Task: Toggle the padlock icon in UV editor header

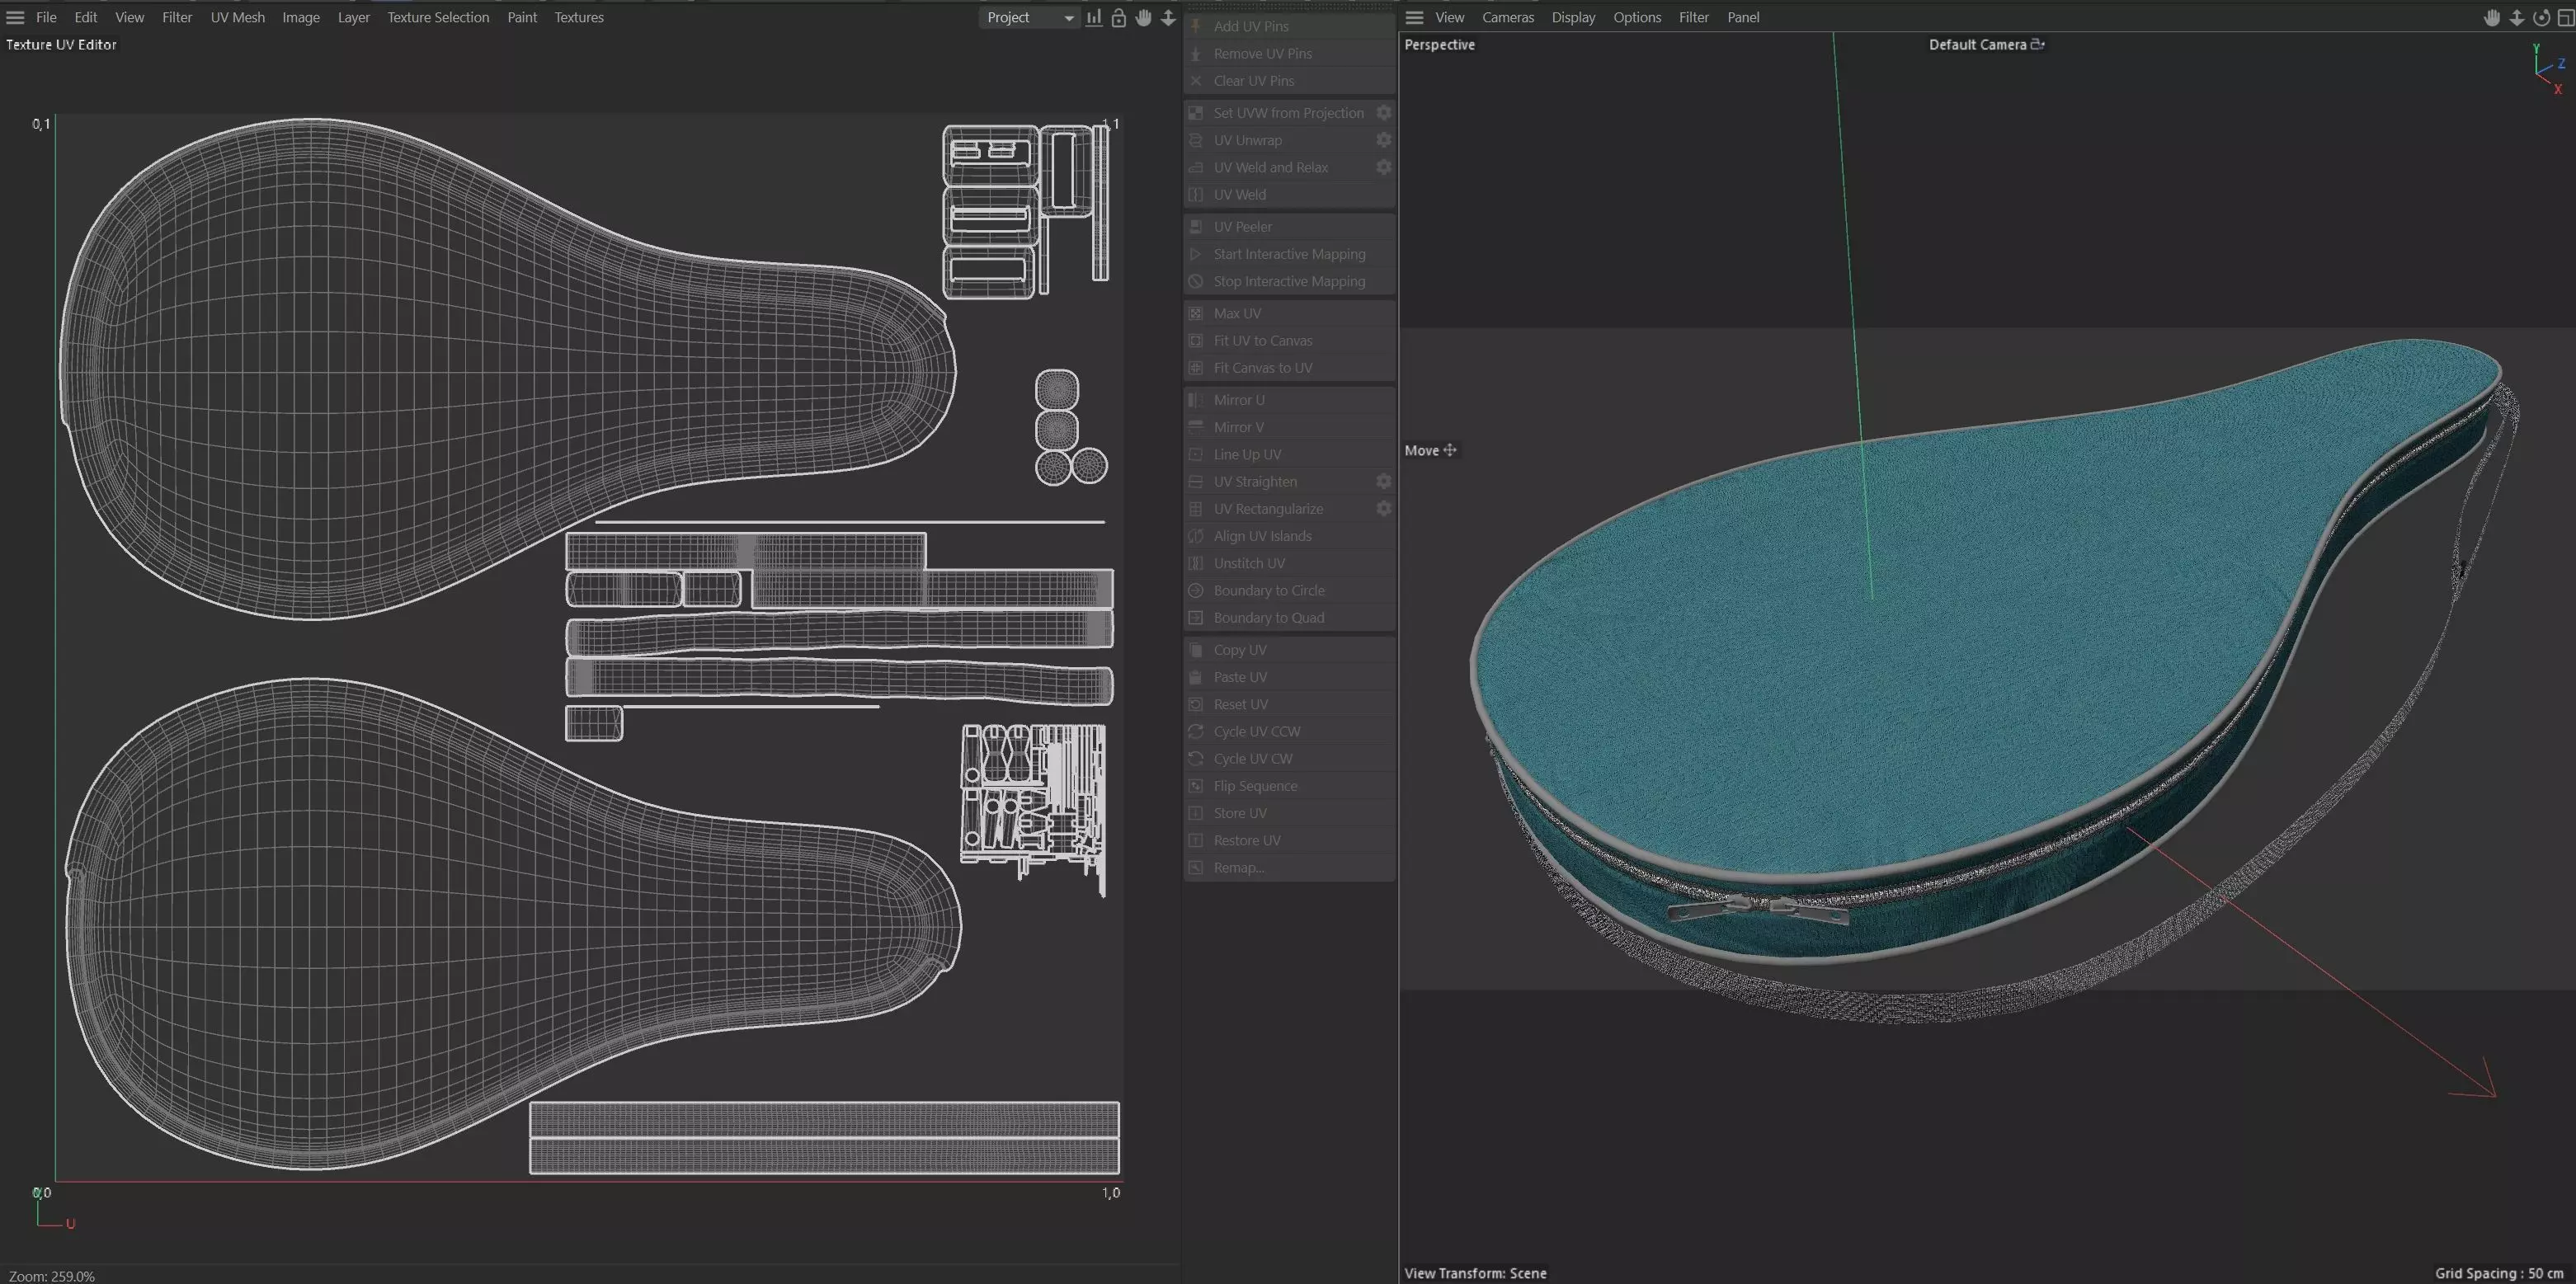Action: pos(1119,18)
